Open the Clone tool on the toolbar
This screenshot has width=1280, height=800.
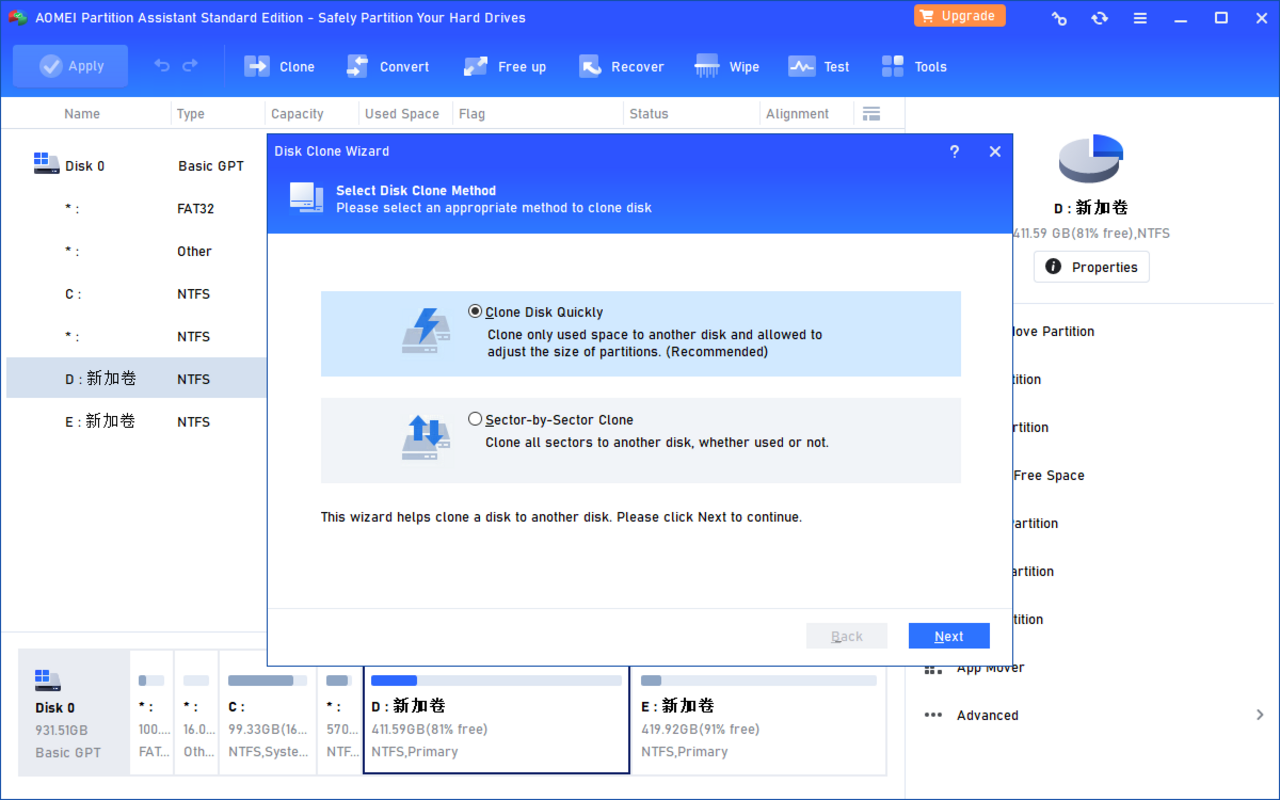tap(279, 66)
